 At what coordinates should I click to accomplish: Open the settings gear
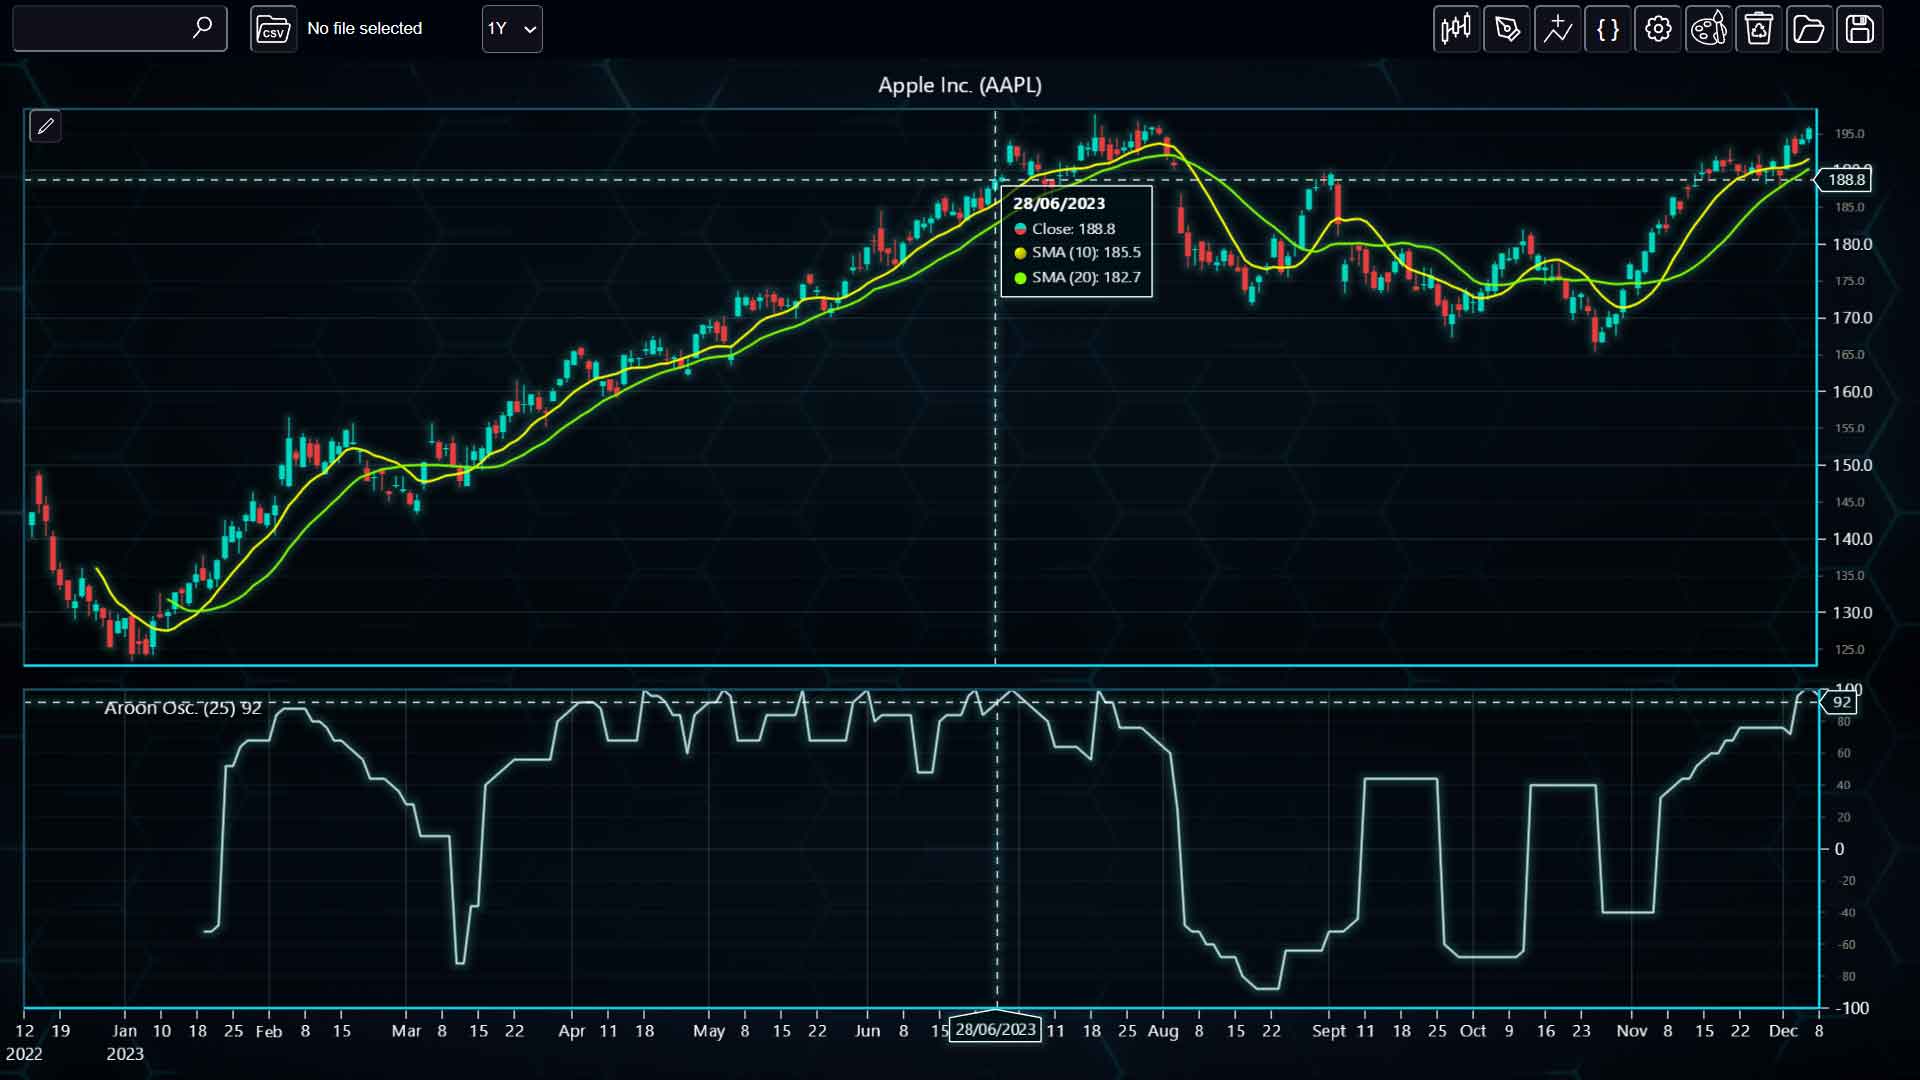[1658, 29]
